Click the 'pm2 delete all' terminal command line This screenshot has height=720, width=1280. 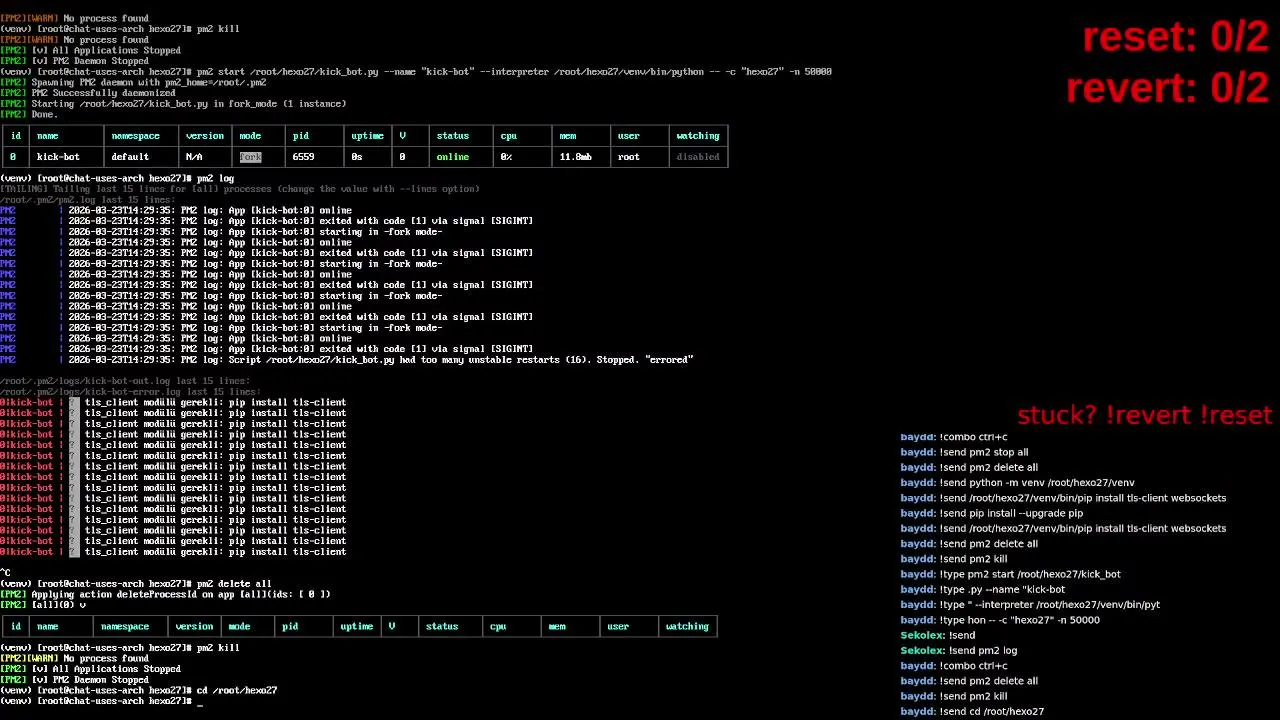136,584
